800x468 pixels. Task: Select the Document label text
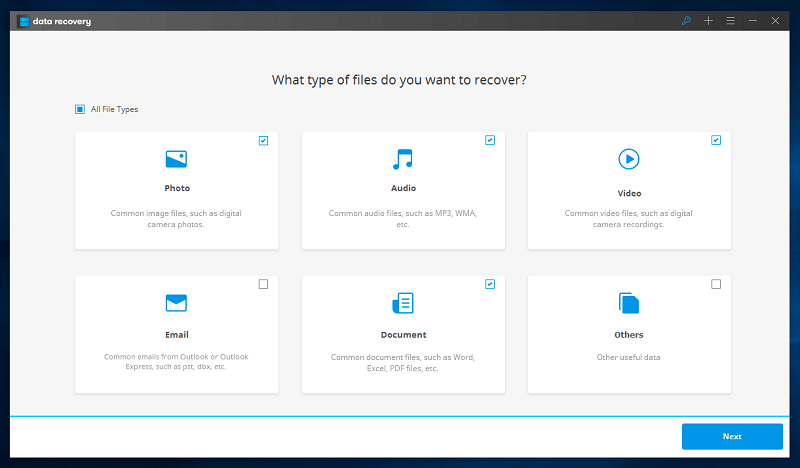pyautogui.click(x=404, y=335)
